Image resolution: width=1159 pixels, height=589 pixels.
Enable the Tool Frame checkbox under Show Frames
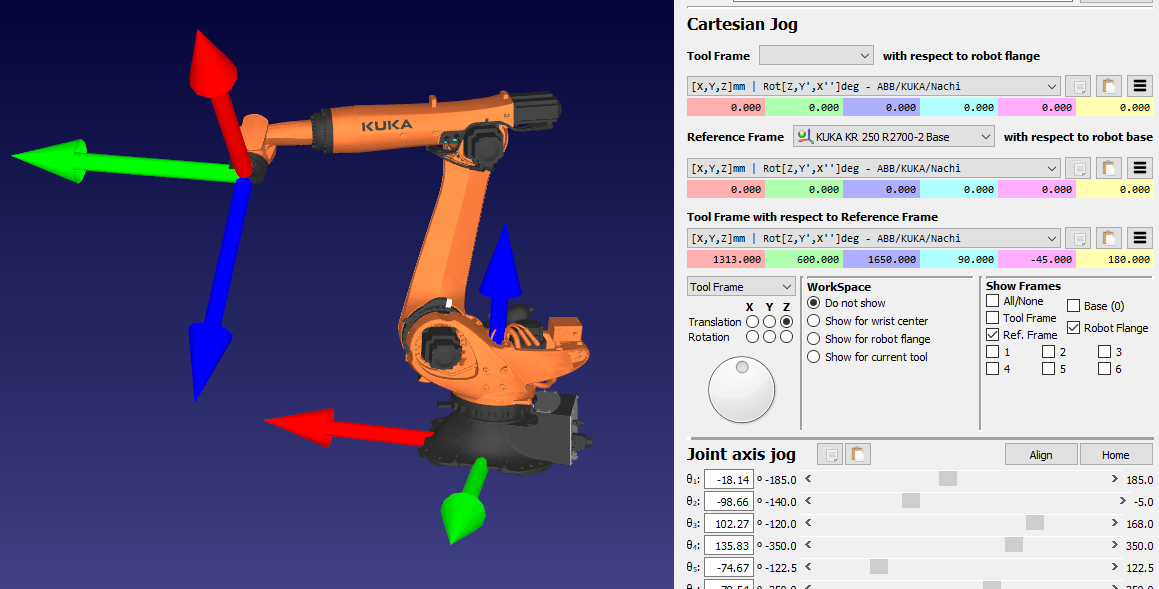pyautogui.click(x=993, y=318)
